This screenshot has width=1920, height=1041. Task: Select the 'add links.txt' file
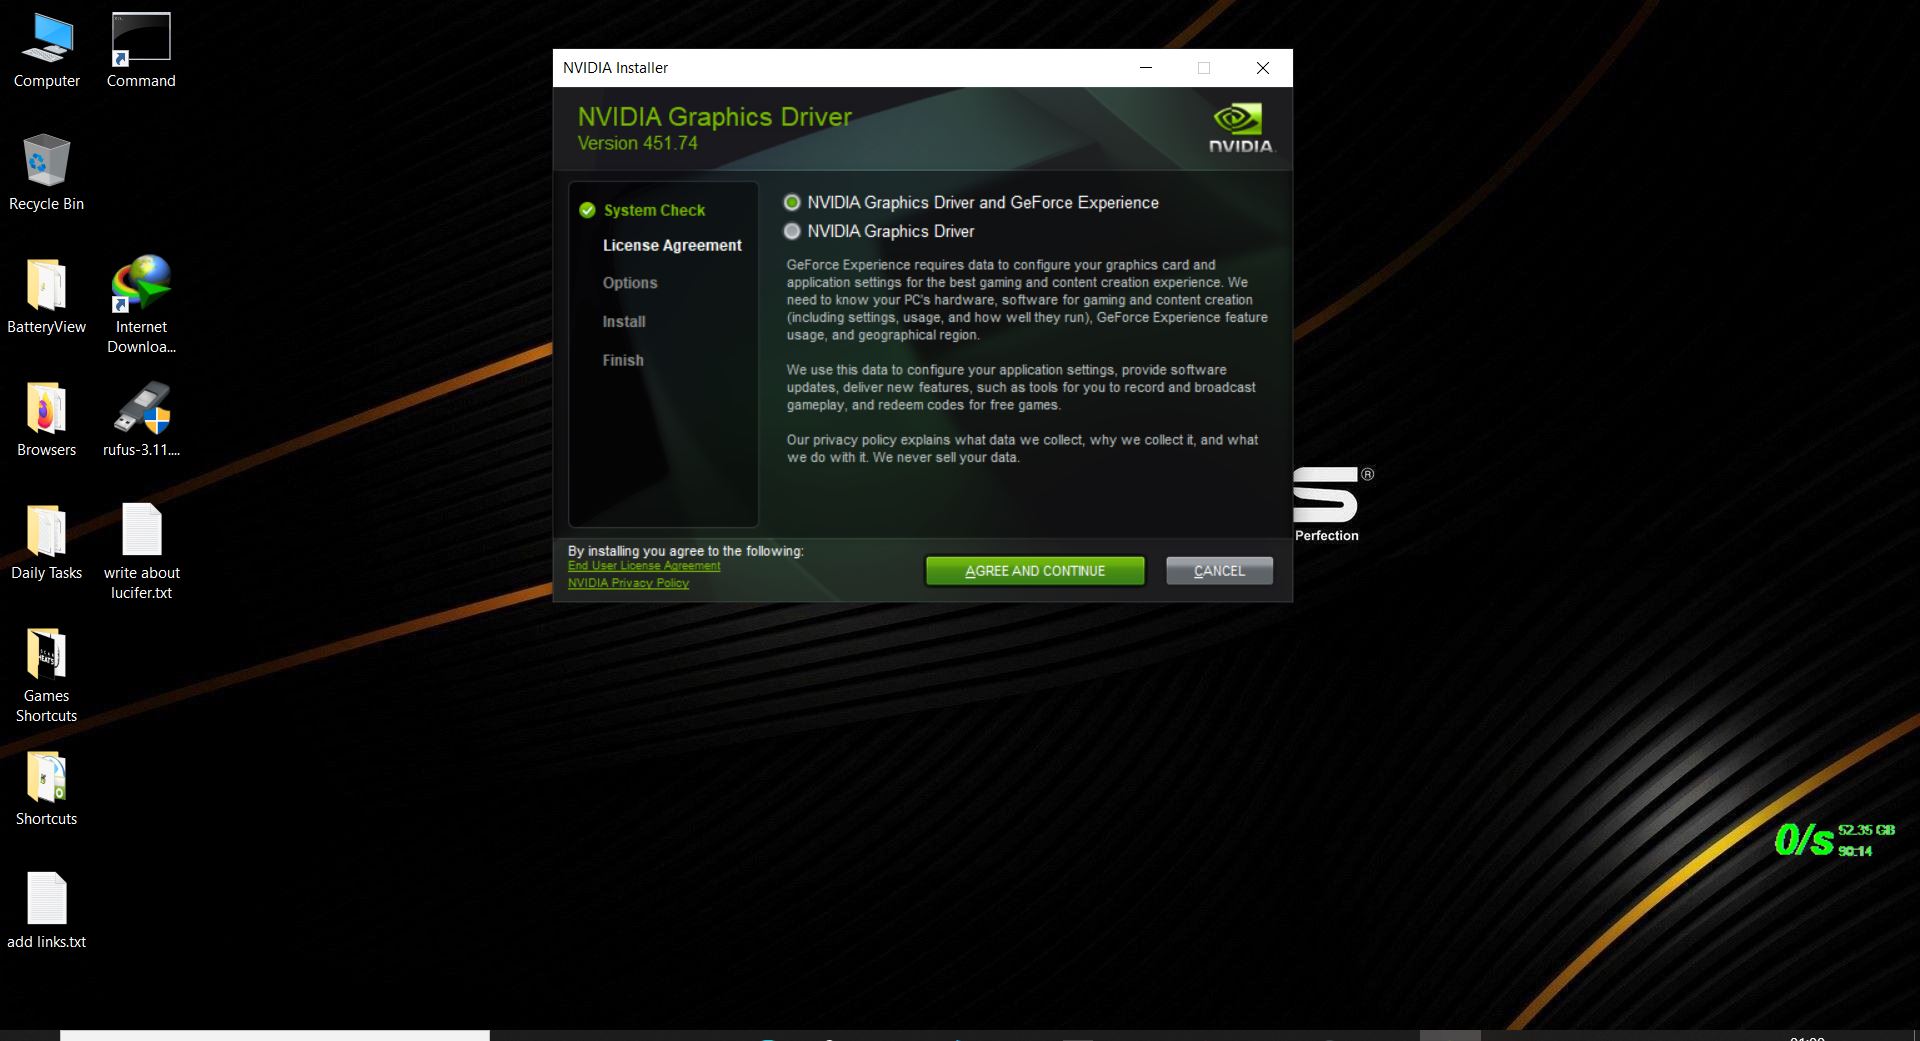46,911
